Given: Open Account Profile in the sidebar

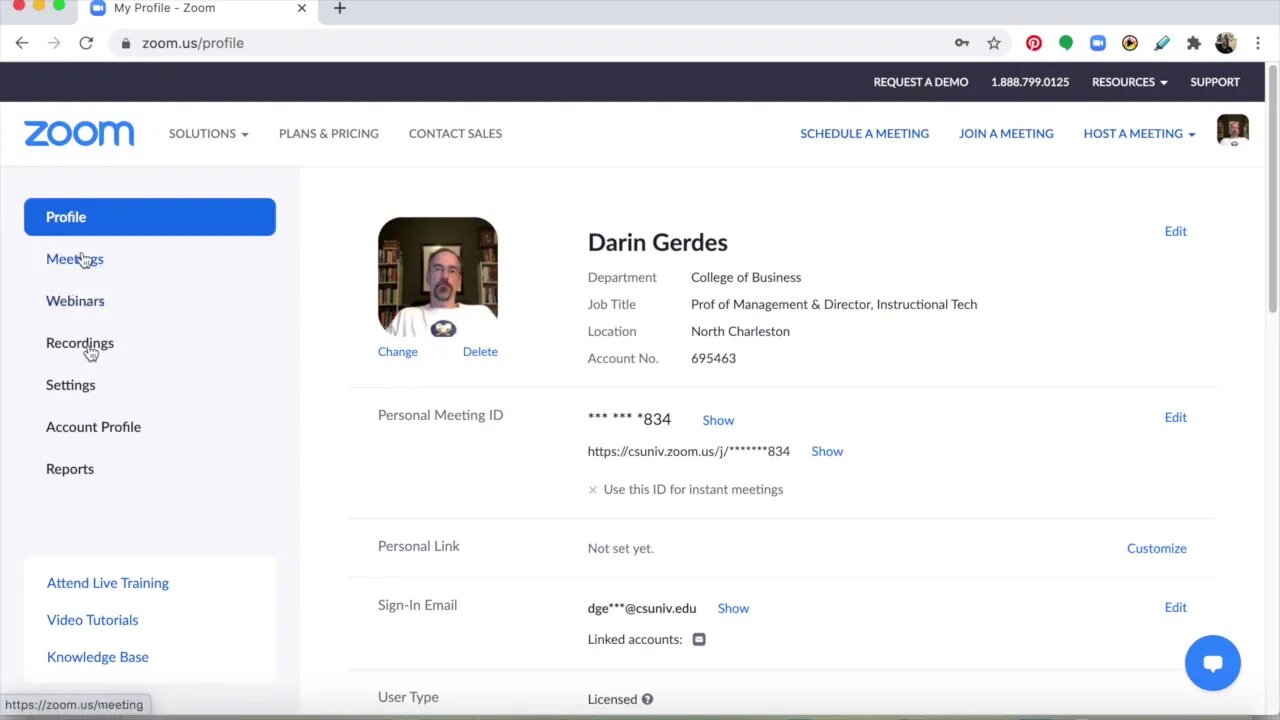Looking at the screenshot, I should tap(93, 427).
